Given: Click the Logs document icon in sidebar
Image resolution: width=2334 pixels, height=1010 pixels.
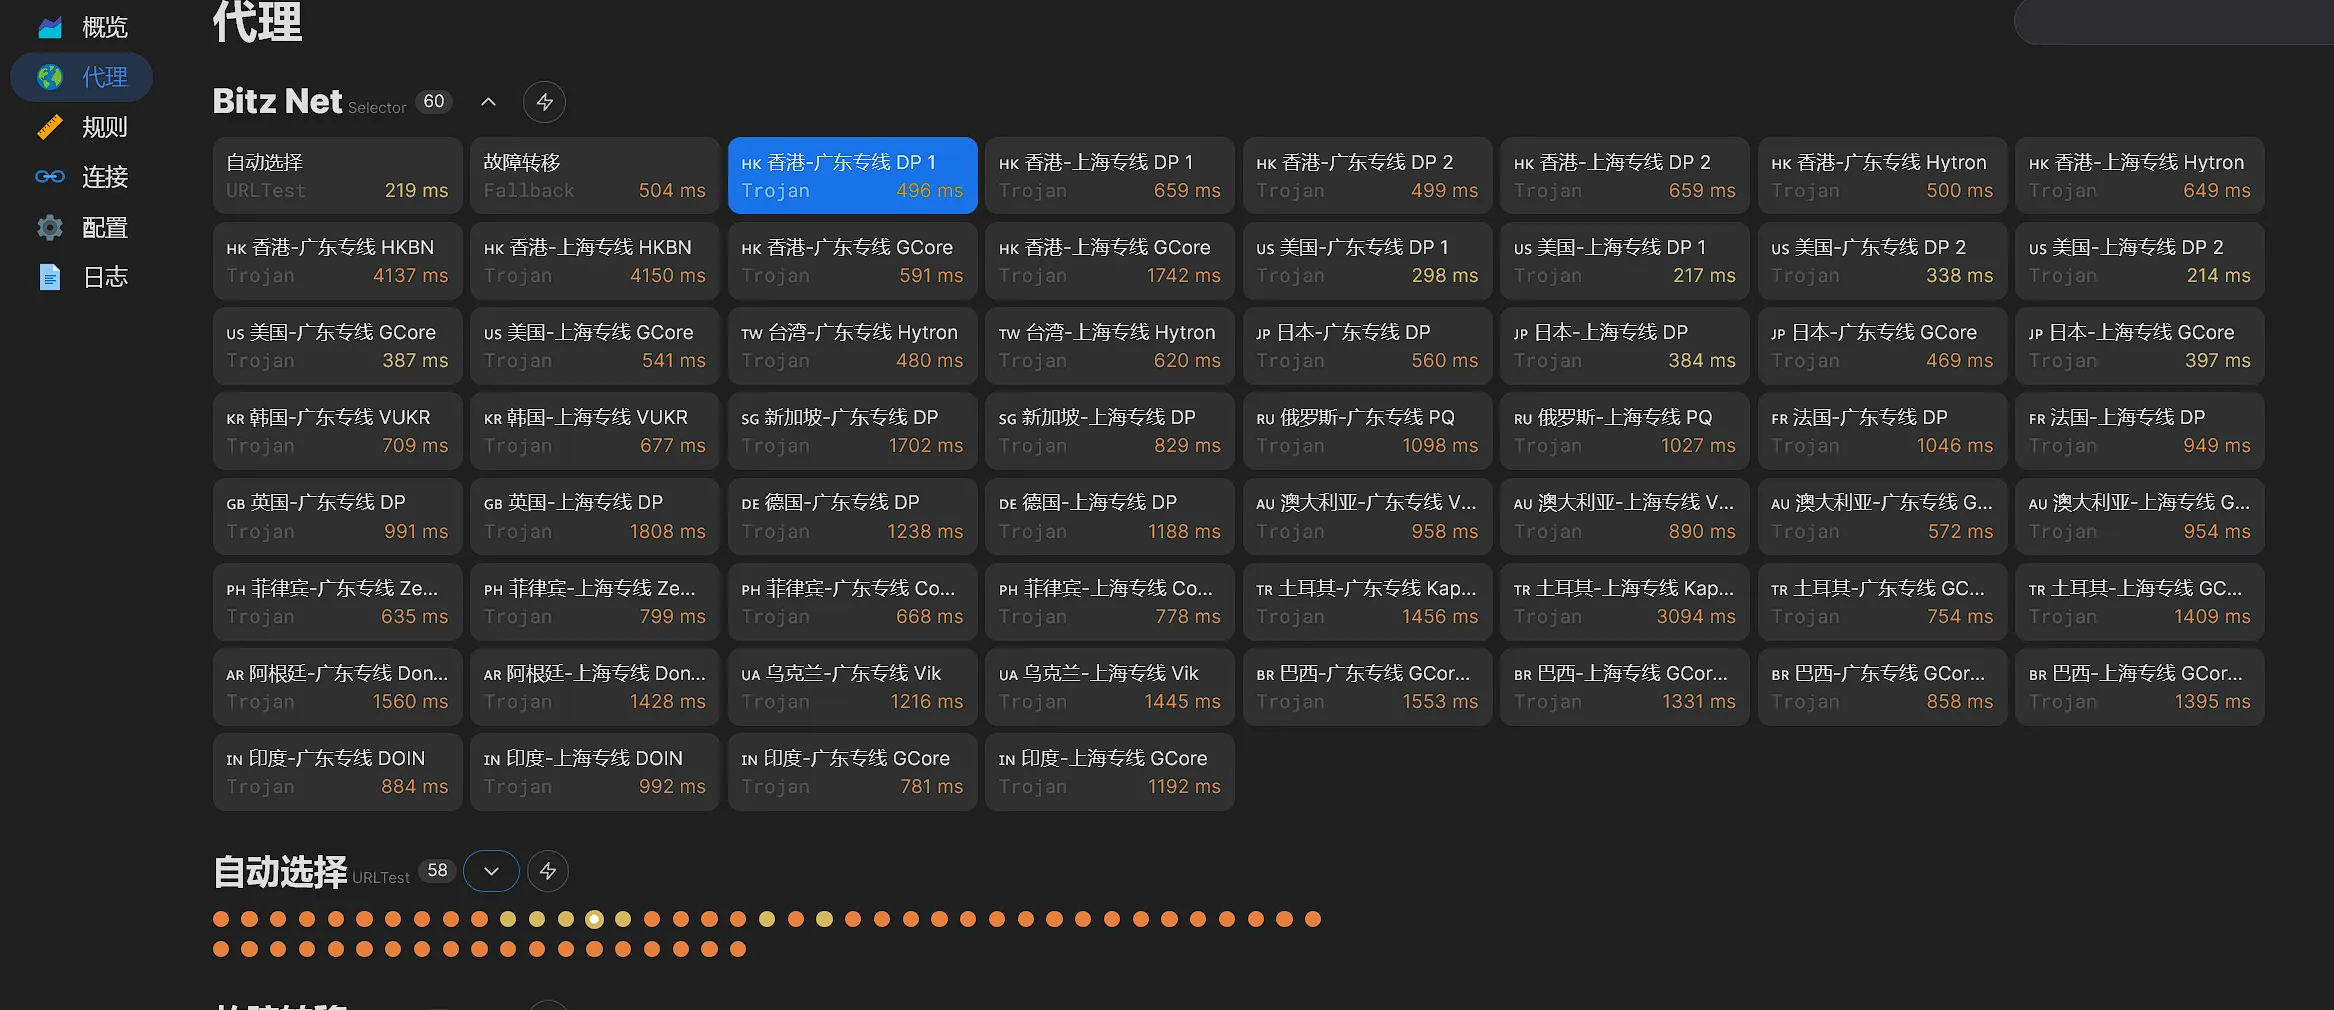Looking at the screenshot, I should 50,277.
